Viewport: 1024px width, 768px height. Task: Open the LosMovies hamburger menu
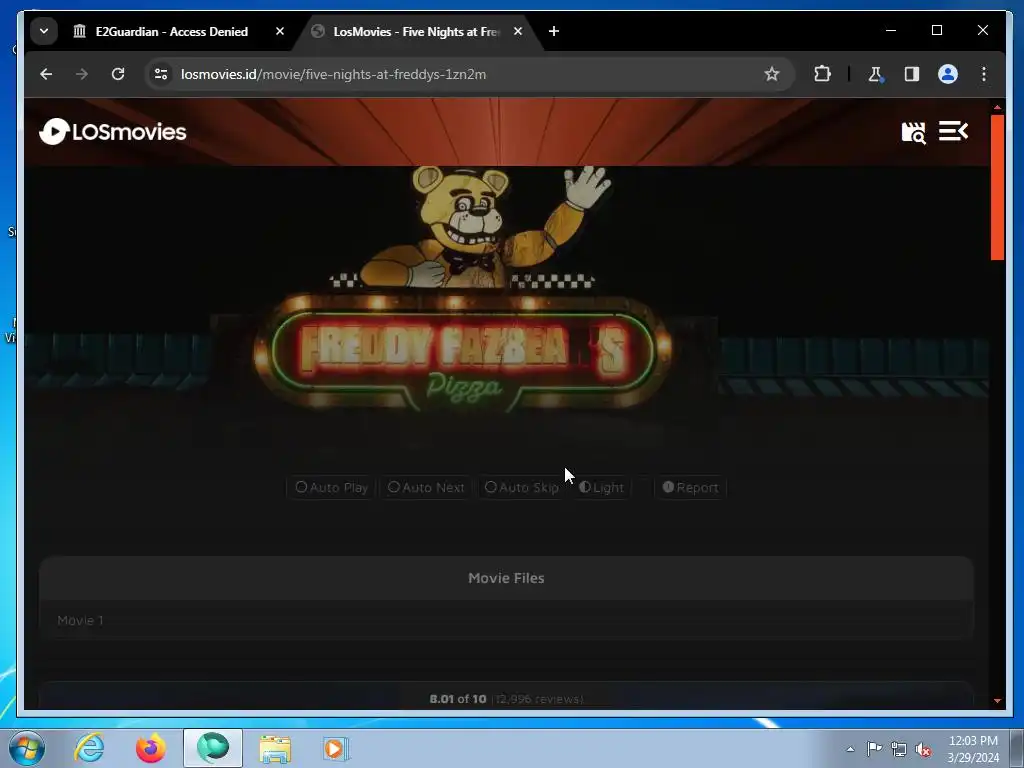[x=953, y=131]
